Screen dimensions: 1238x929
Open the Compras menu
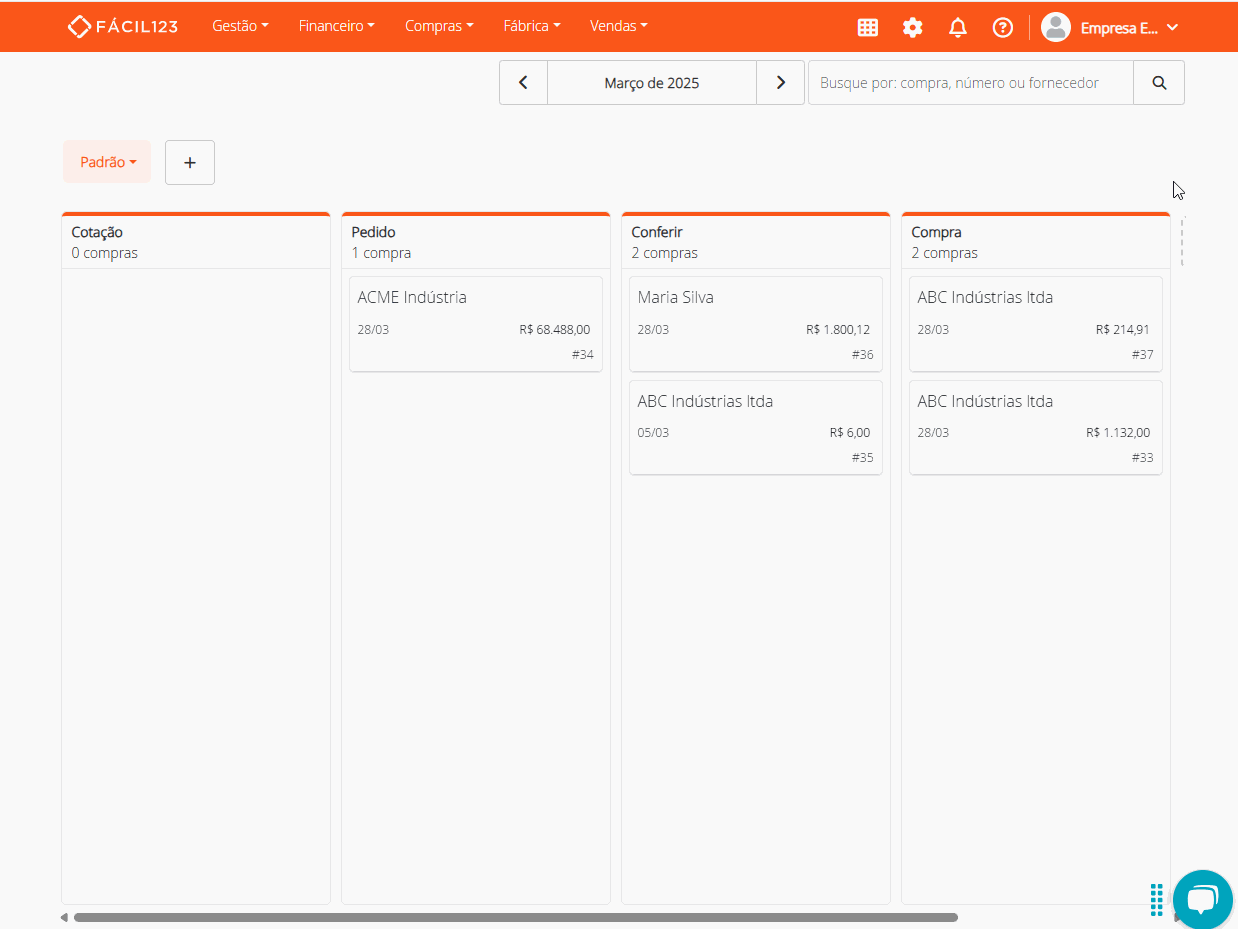pyautogui.click(x=439, y=26)
